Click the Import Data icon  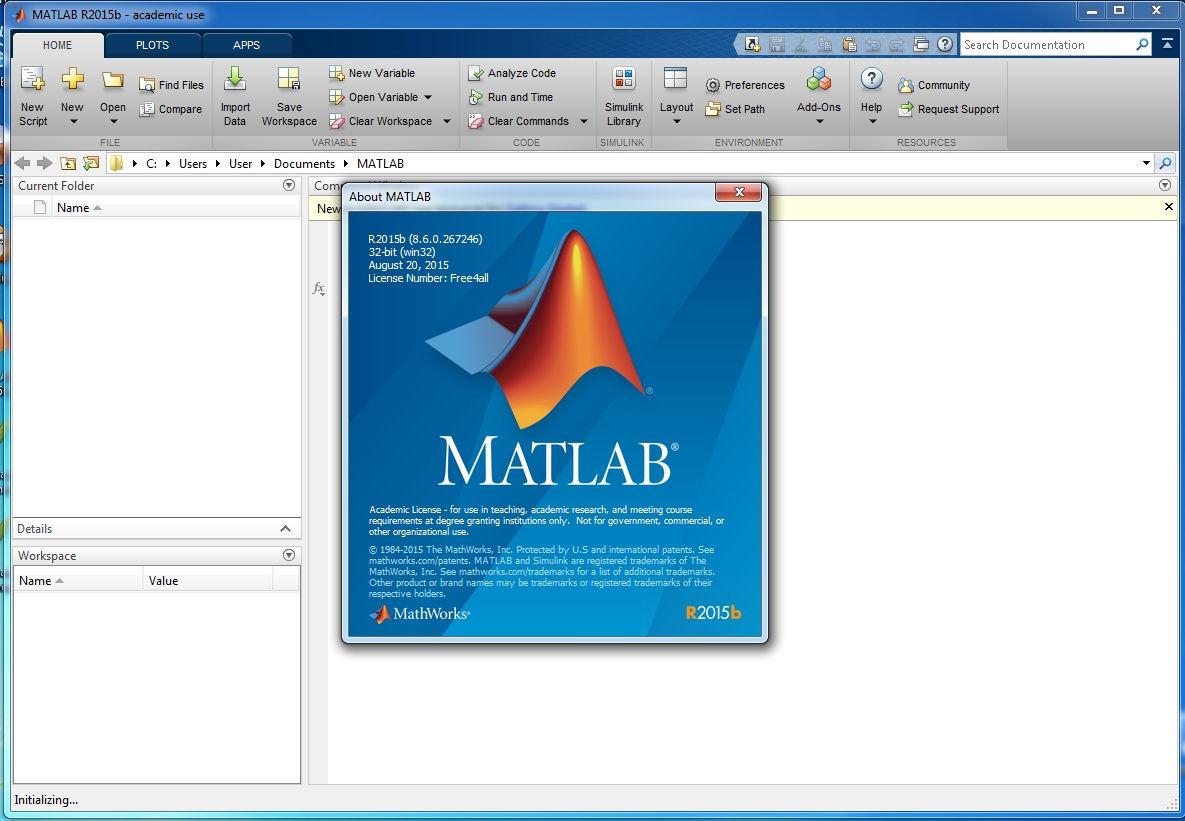(x=235, y=79)
